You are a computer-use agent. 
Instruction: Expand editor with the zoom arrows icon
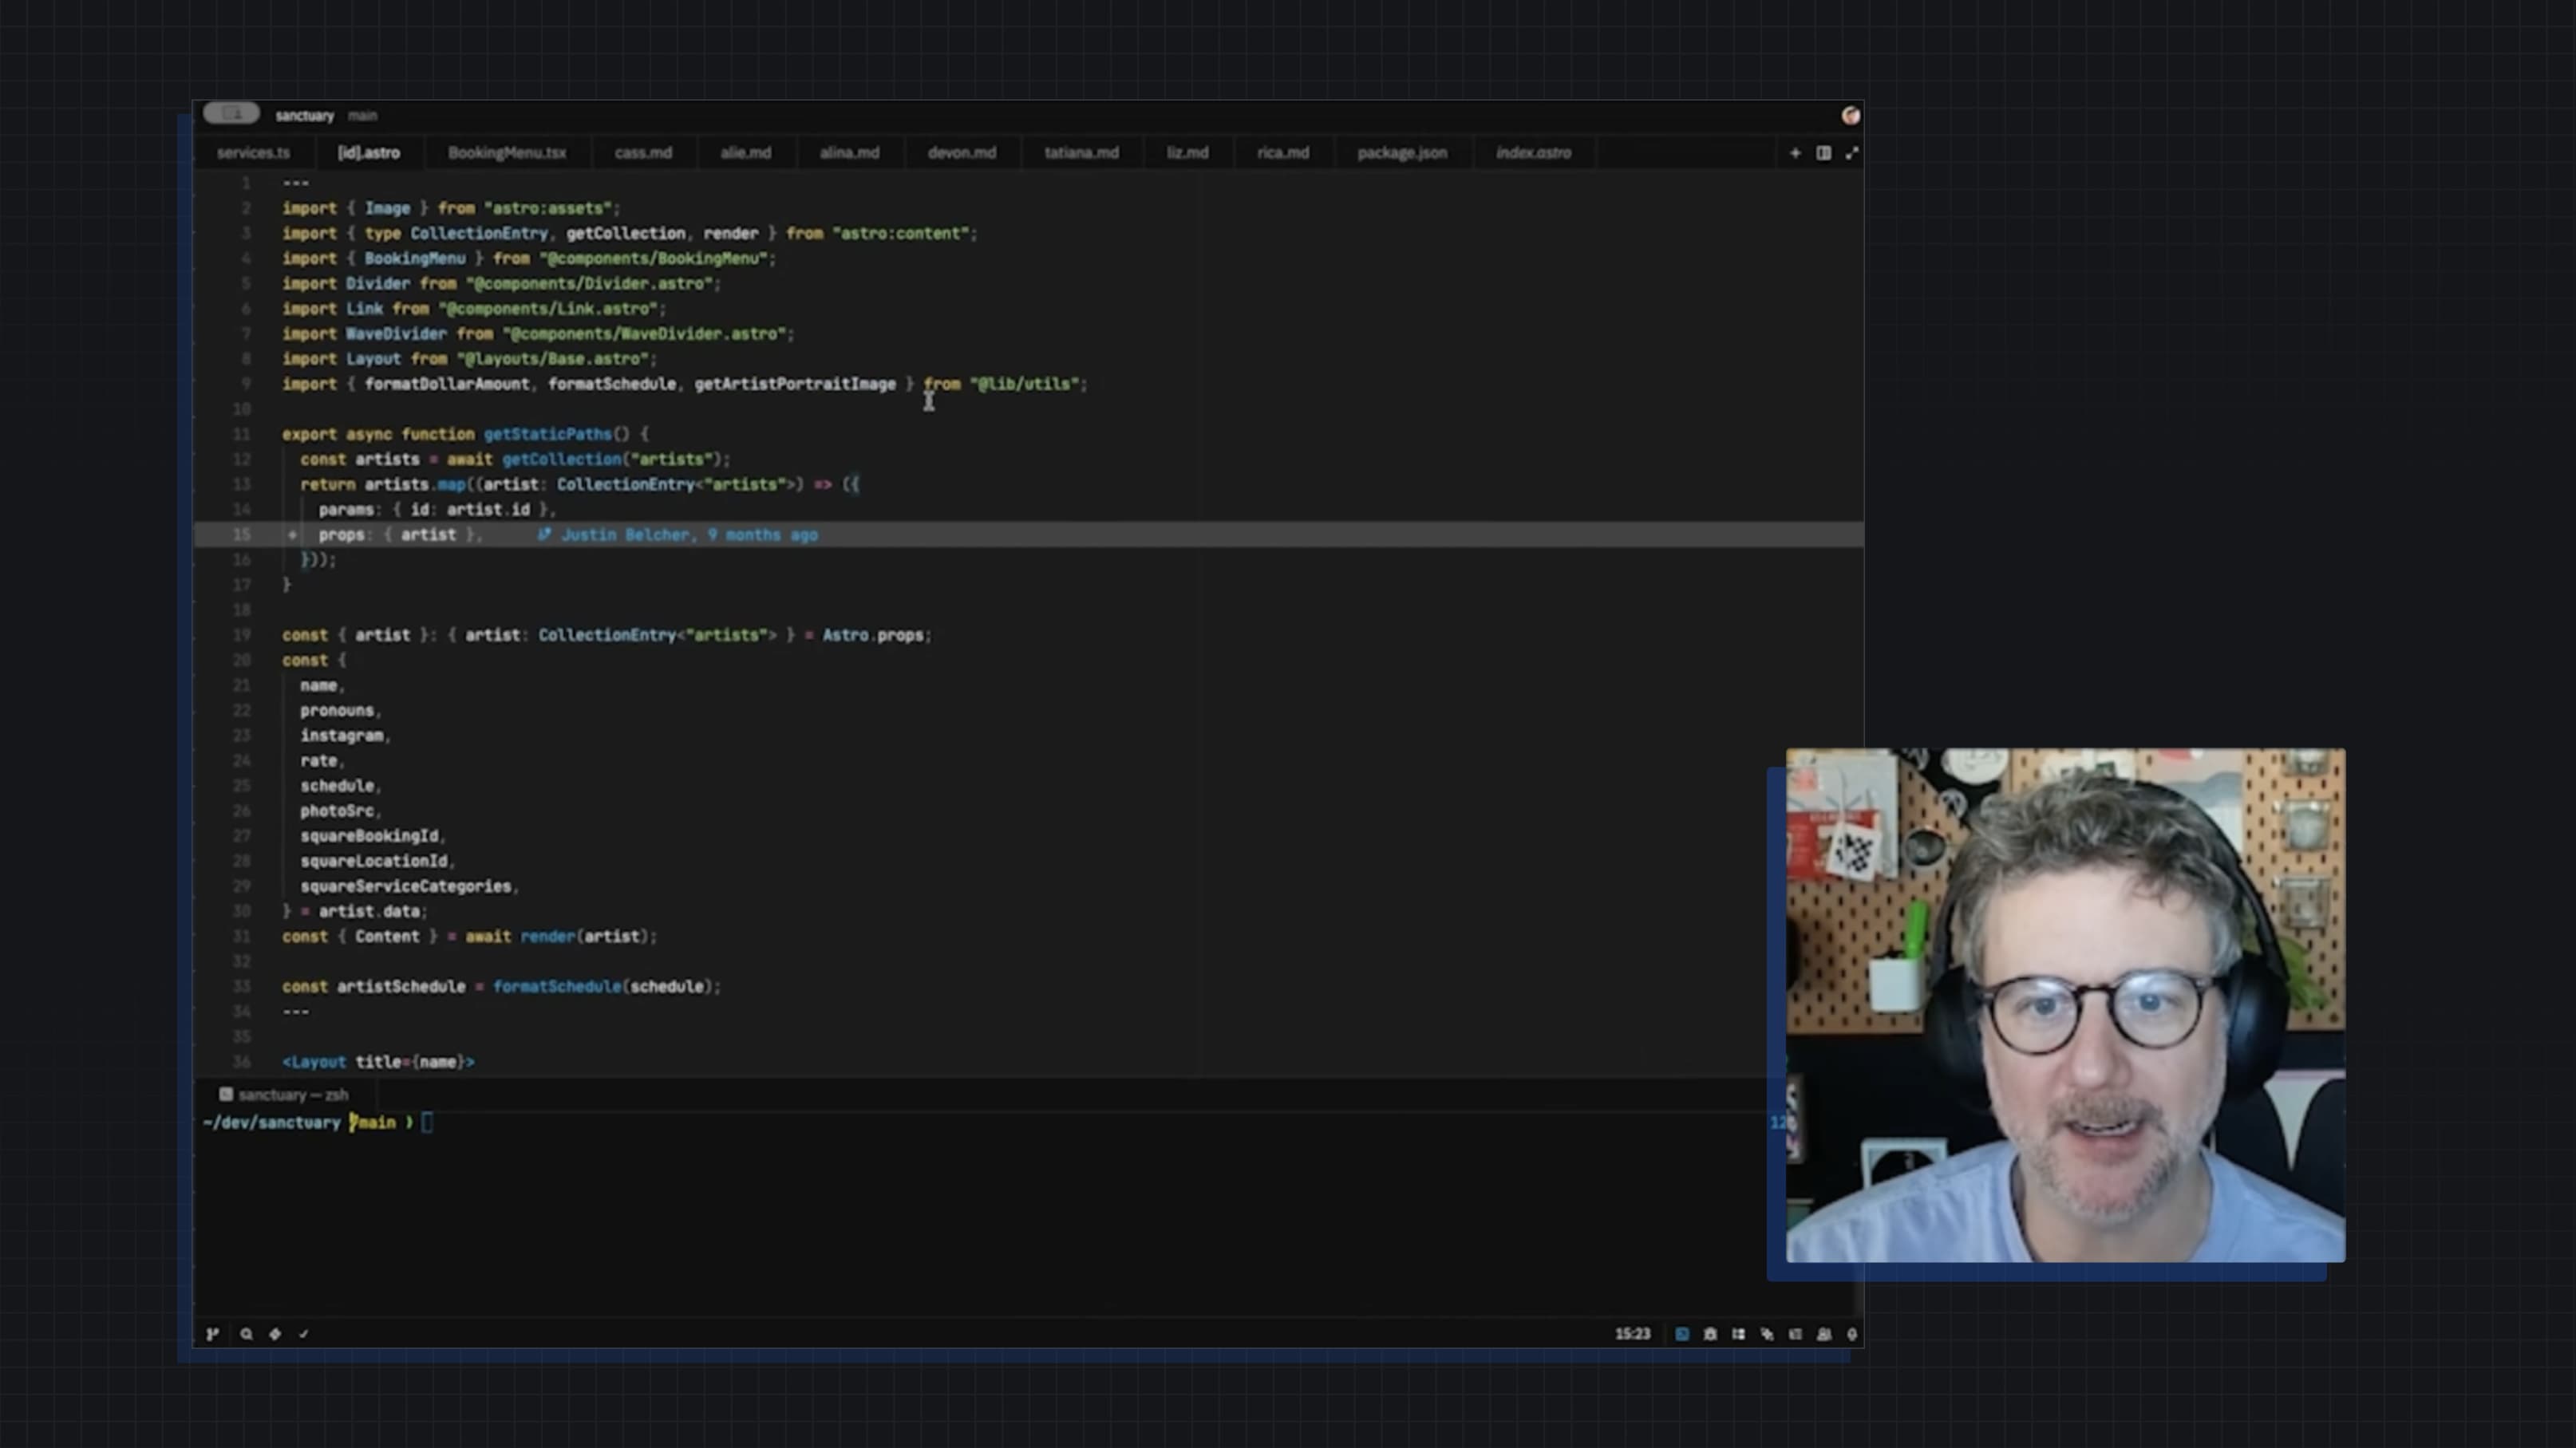tap(1852, 153)
